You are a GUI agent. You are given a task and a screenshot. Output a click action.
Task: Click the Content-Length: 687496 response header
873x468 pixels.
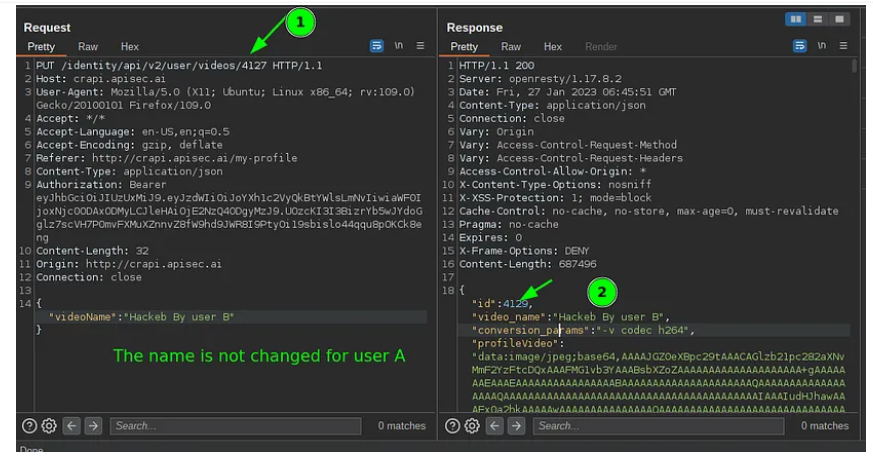pos(527,264)
